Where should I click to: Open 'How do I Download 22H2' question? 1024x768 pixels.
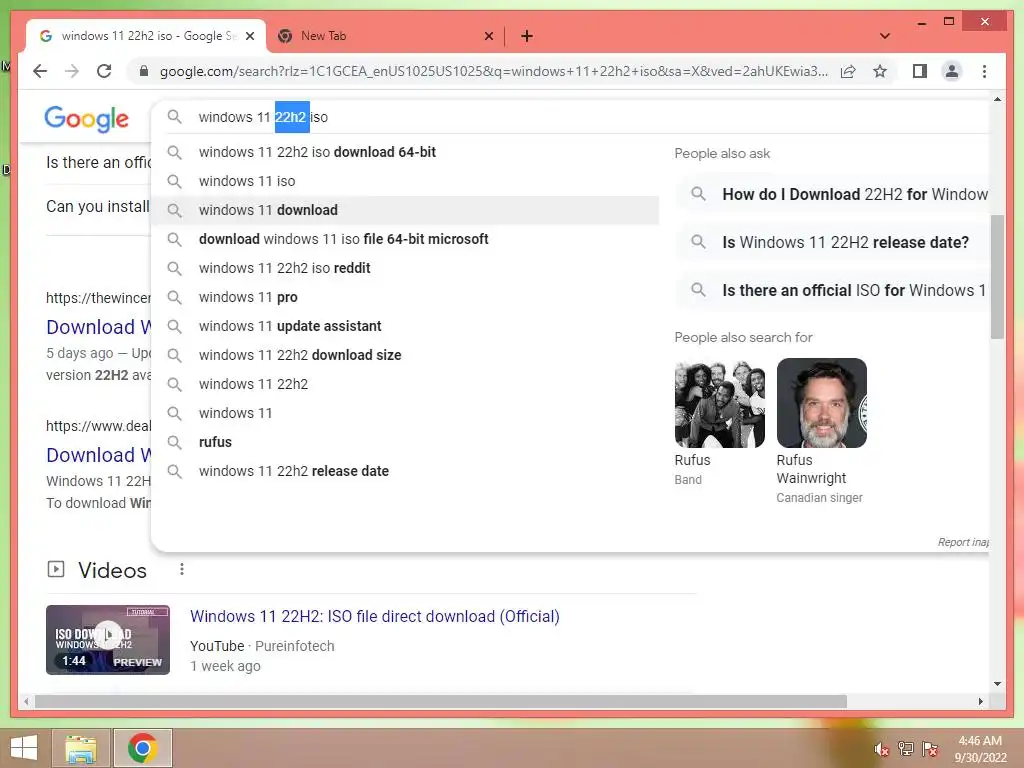tap(833, 195)
